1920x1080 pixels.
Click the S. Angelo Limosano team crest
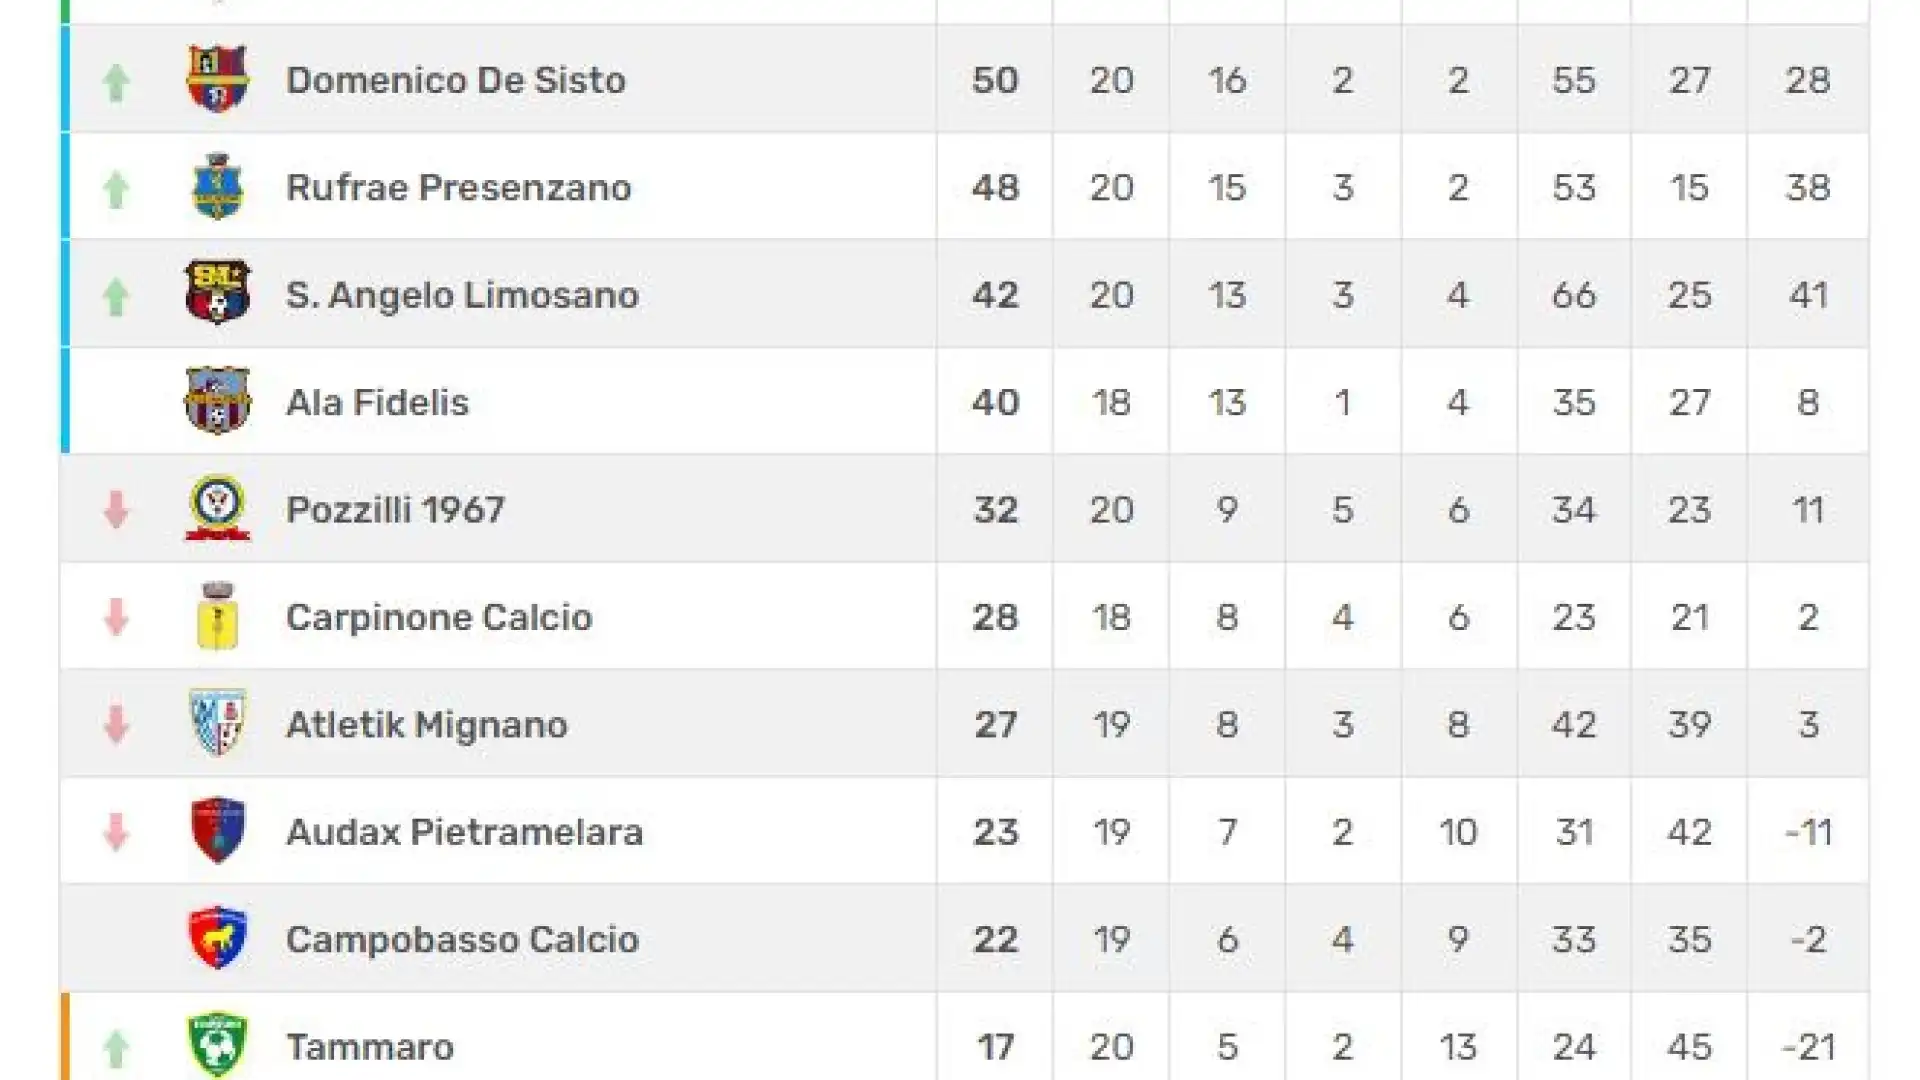coord(218,293)
